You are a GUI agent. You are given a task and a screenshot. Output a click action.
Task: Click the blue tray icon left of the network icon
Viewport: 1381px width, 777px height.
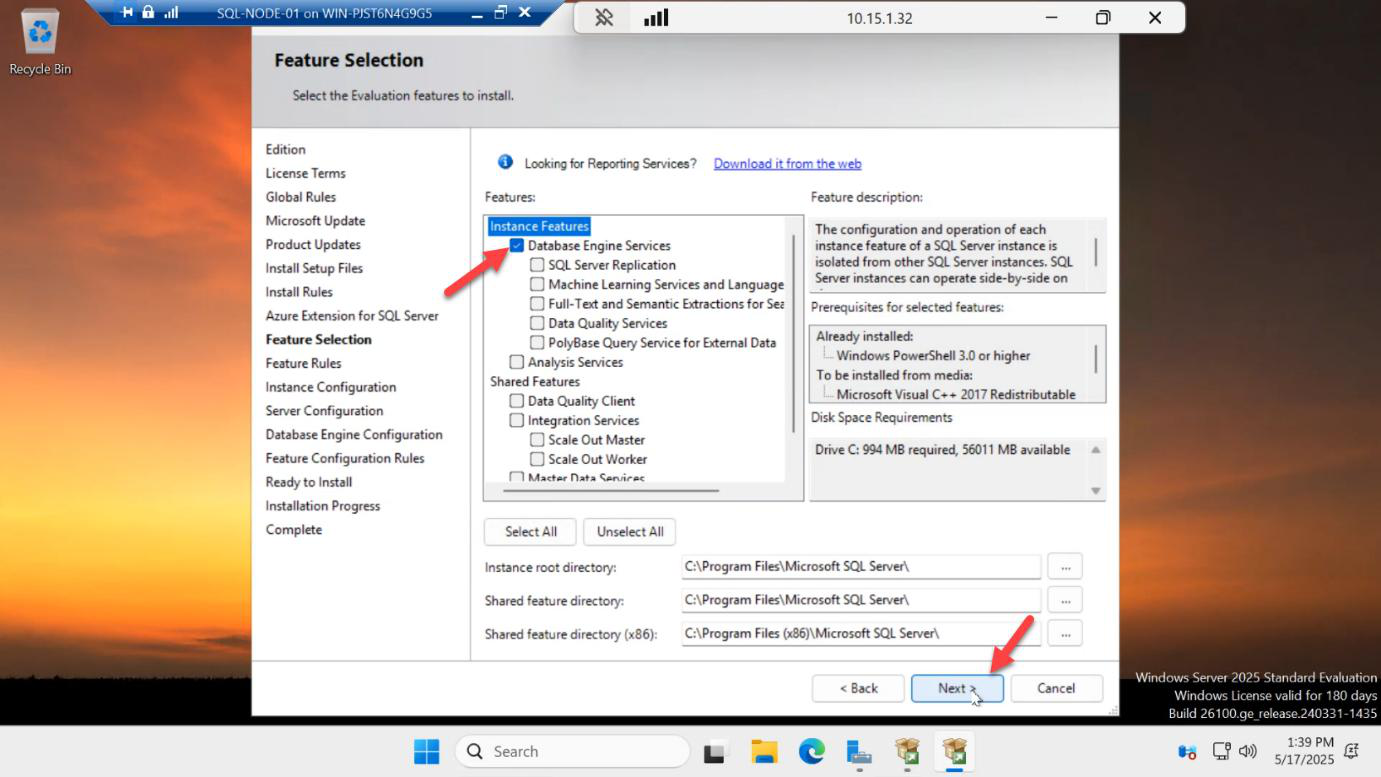(1187, 751)
